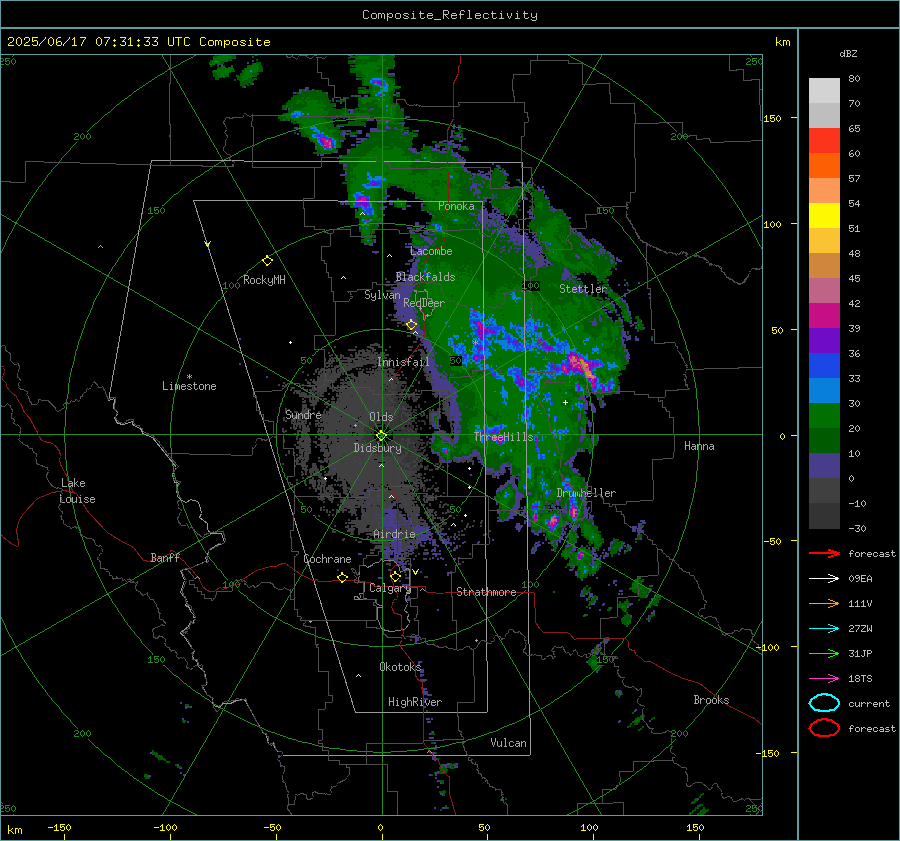Select the bright green swatch between 30 and 20 dBZ
This screenshot has height=841, width=900.
click(x=824, y=416)
